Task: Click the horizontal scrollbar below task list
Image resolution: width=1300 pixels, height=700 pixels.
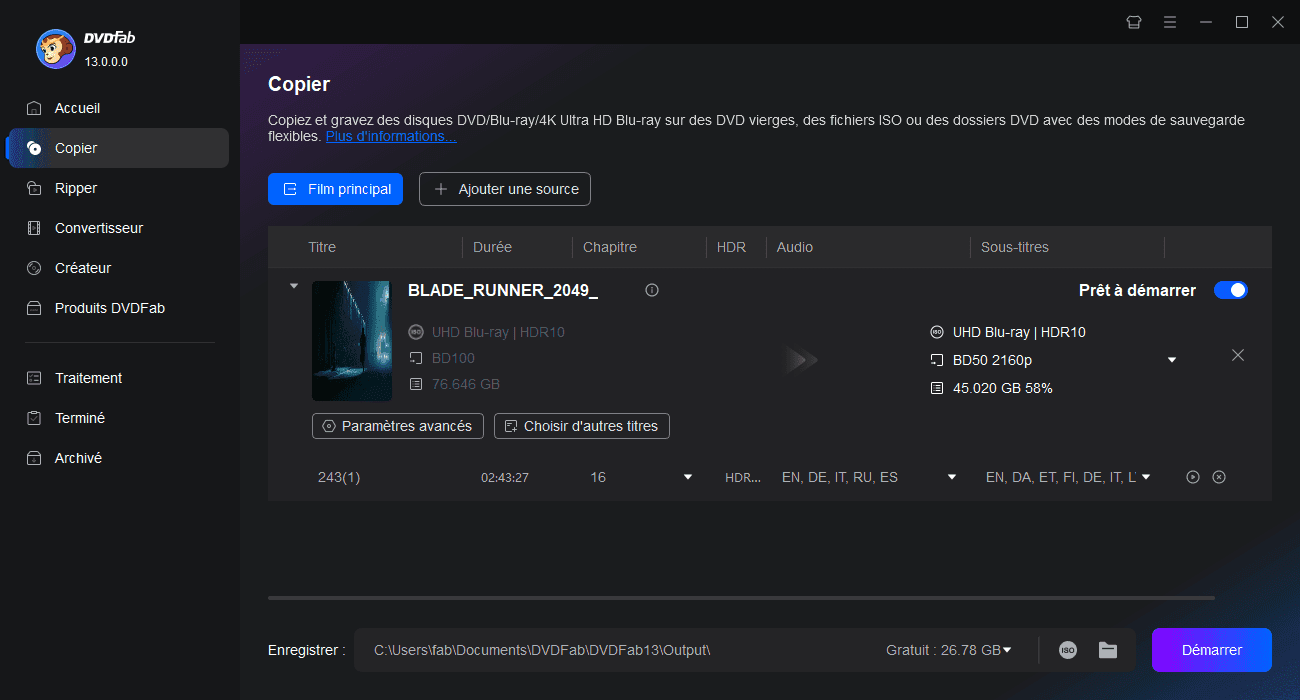Action: pos(741,598)
